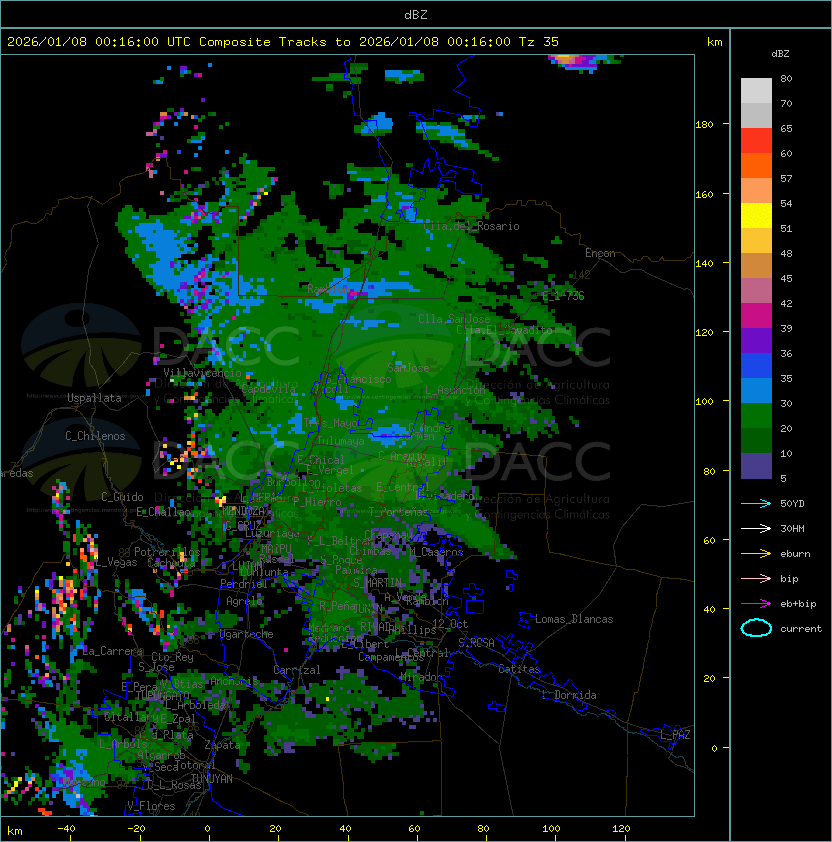
Task: Click the S_ROSA place label
Action: click(x=476, y=643)
